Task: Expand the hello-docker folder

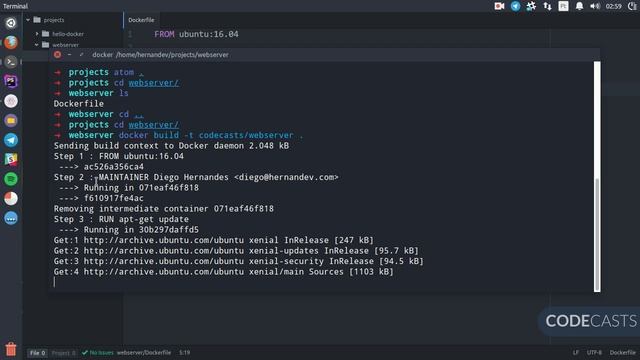Action: (36, 34)
